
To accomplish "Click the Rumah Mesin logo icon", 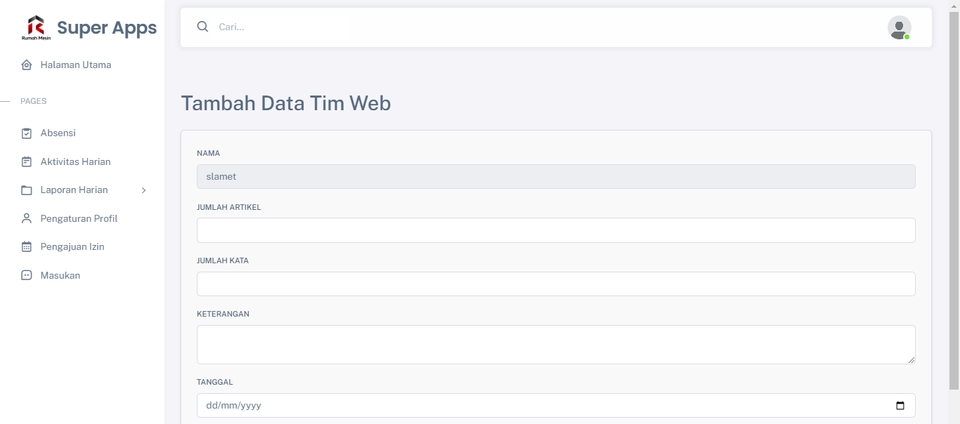I will (36, 28).
